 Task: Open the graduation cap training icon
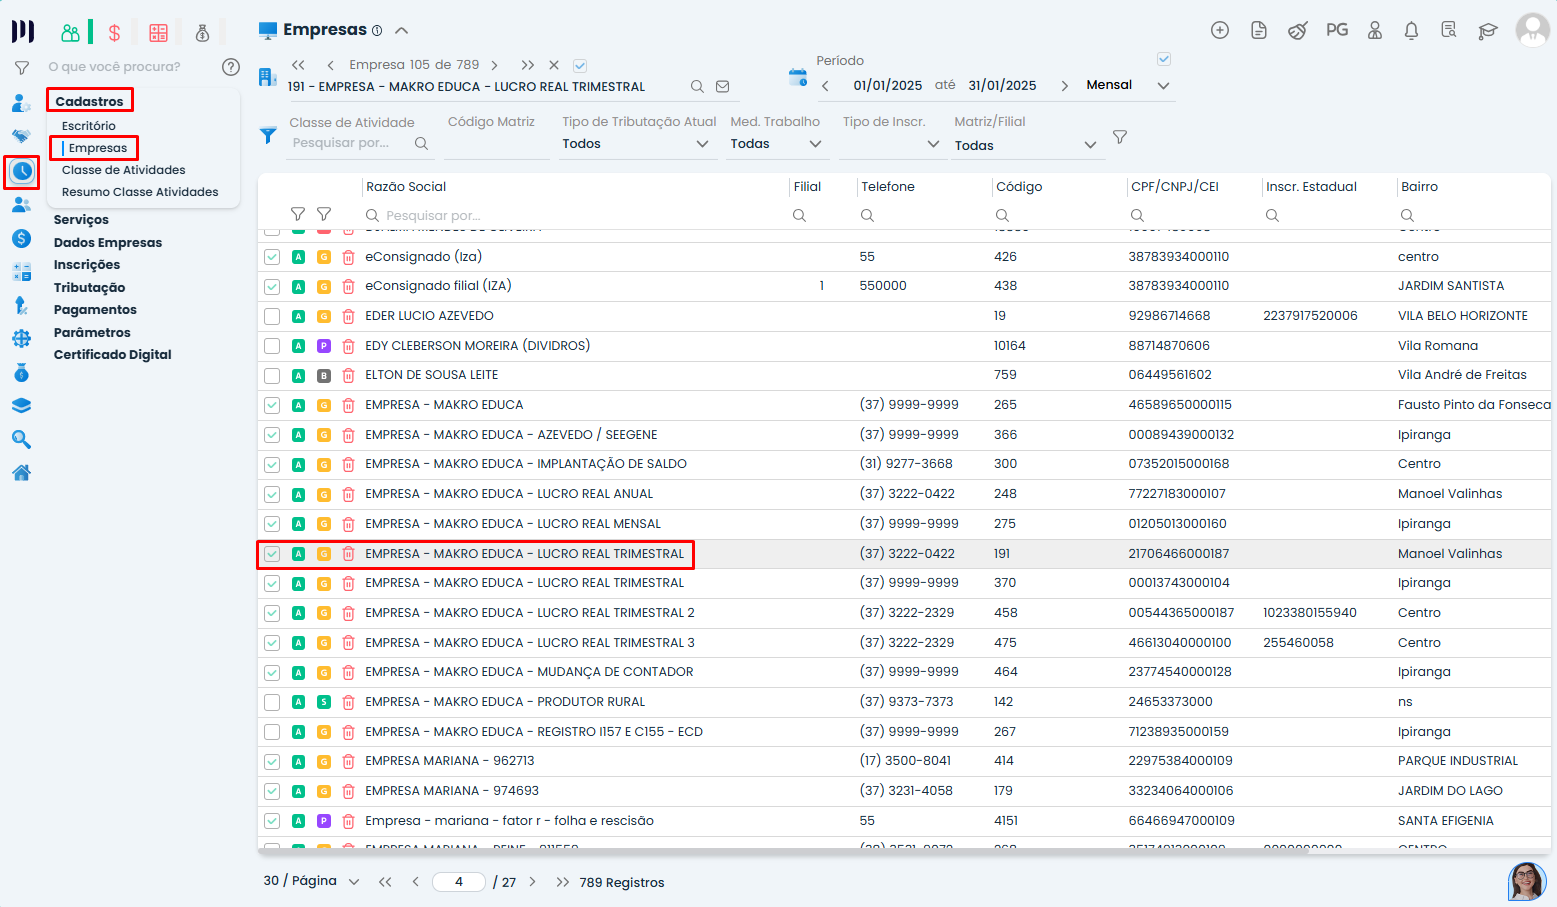point(1488,31)
